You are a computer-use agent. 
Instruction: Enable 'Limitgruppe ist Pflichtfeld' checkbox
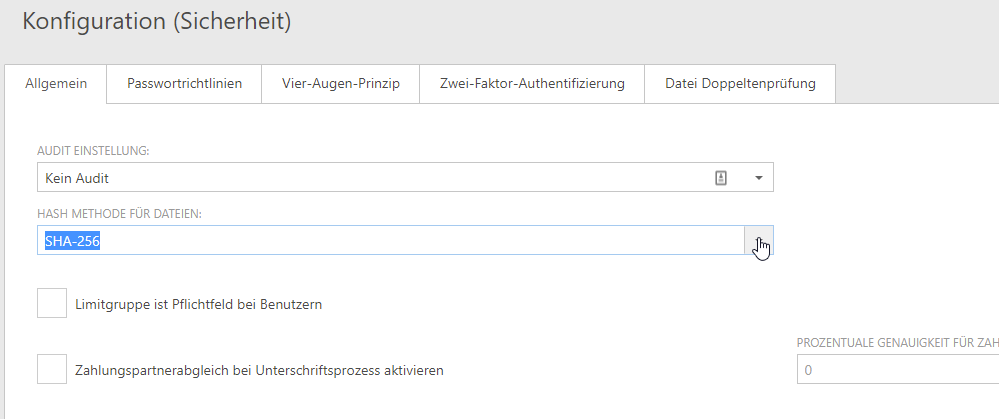point(52,303)
